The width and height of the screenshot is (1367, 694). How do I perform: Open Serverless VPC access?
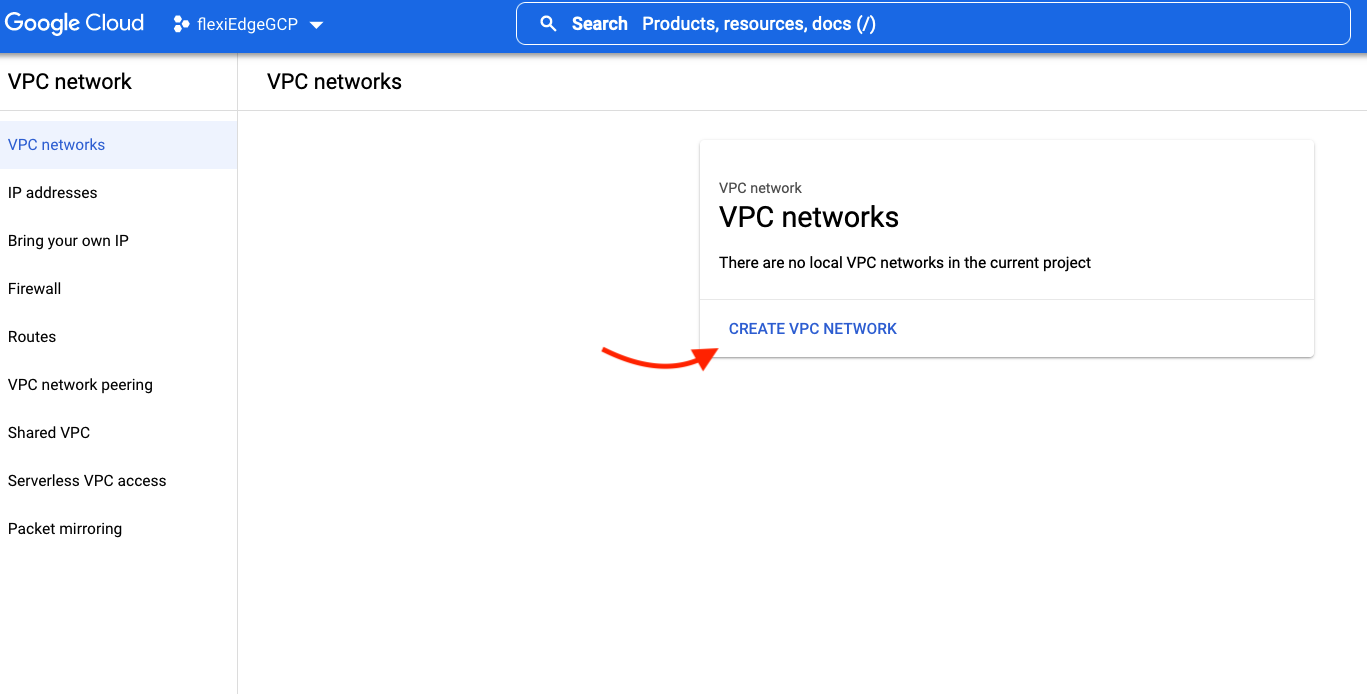[x=87, y=481]
